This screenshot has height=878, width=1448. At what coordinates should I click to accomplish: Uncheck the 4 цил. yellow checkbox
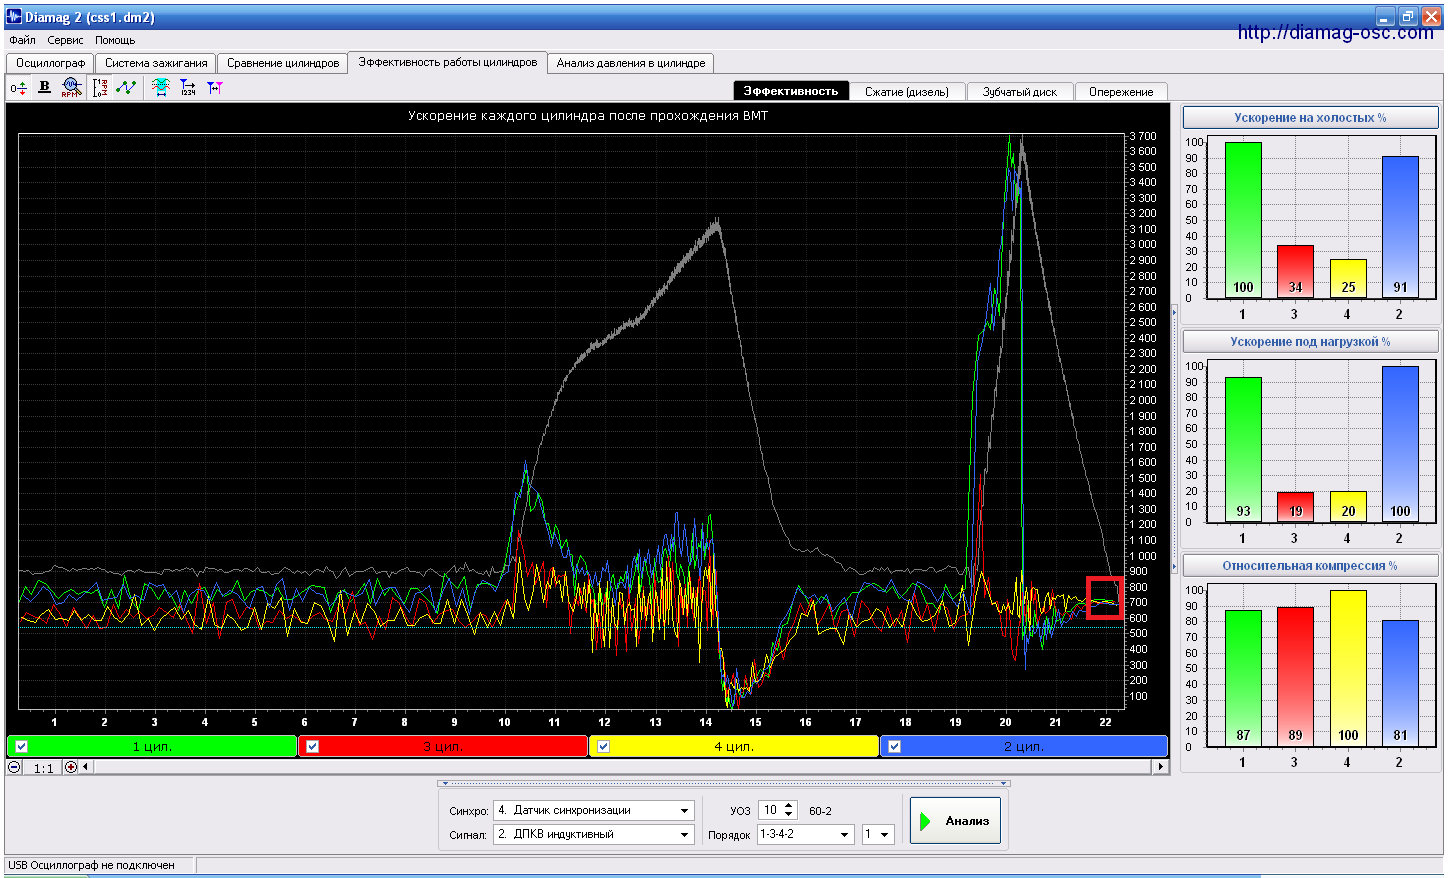pos(603,746)
